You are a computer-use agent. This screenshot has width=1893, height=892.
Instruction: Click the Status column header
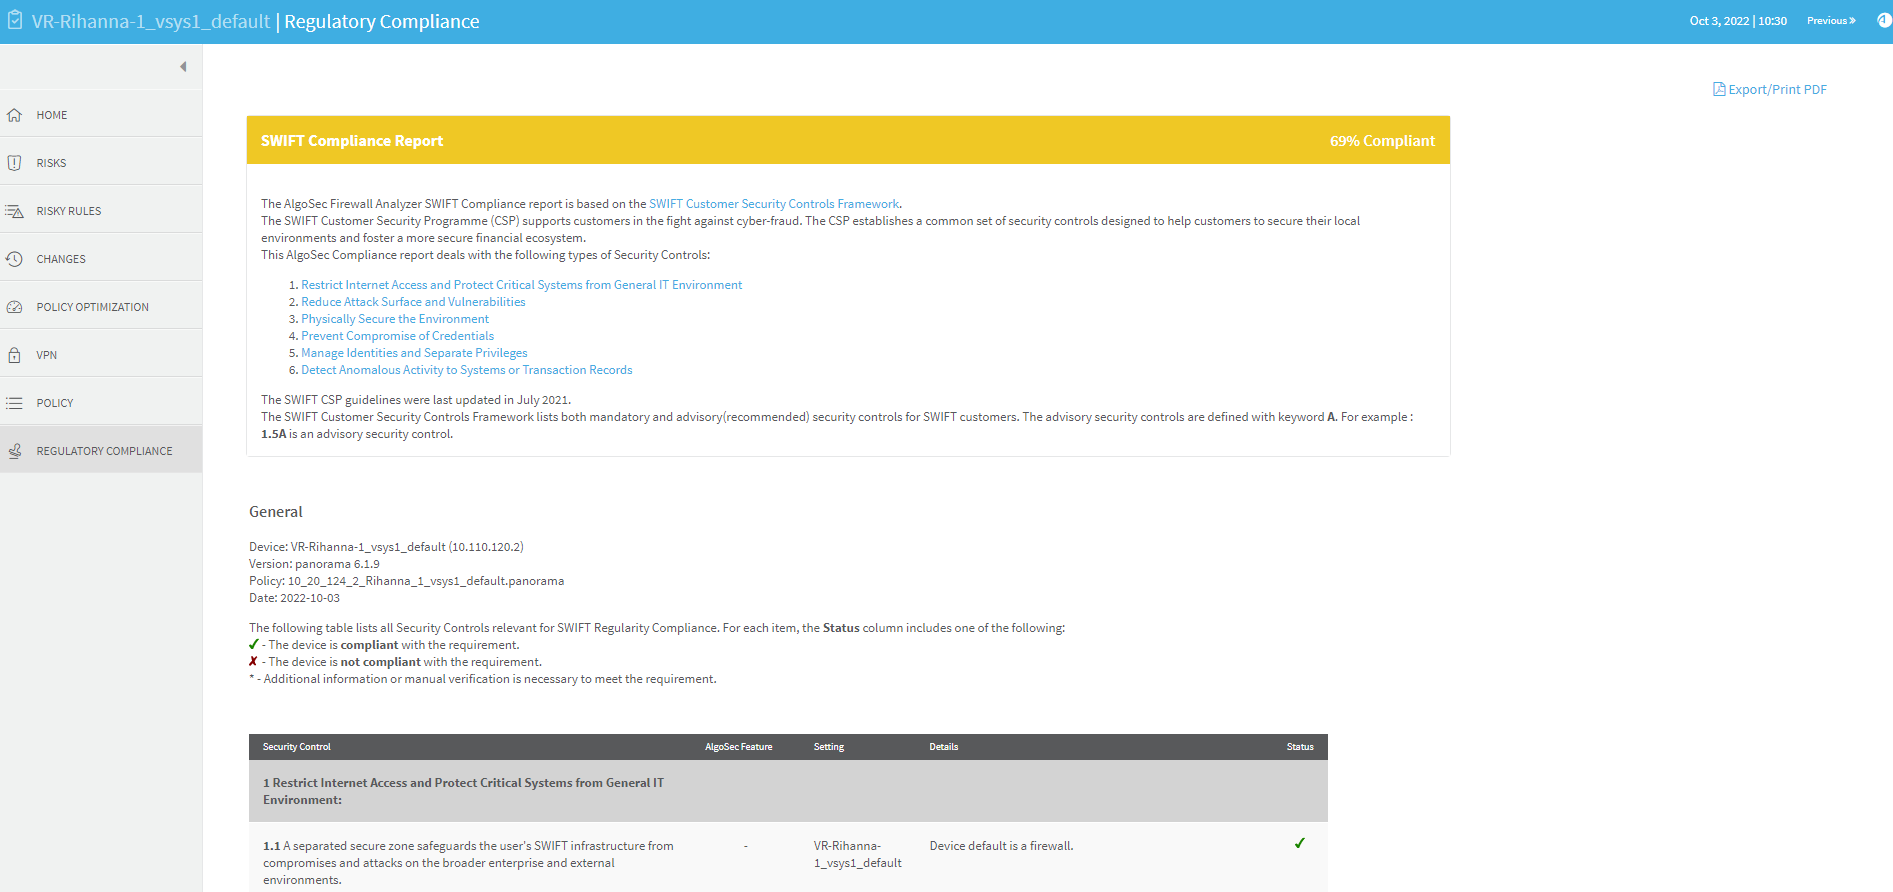coord(1299,747)
